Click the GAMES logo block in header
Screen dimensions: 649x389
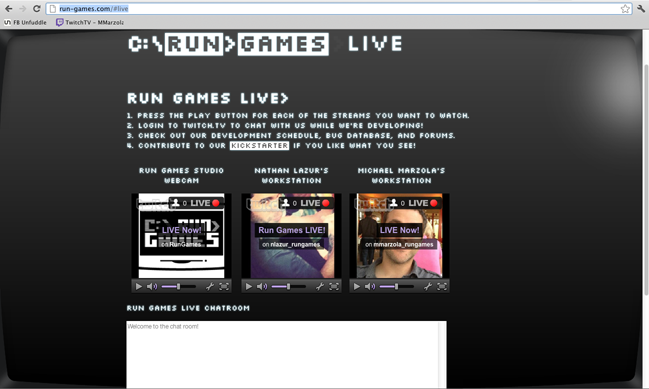point(284,44)
